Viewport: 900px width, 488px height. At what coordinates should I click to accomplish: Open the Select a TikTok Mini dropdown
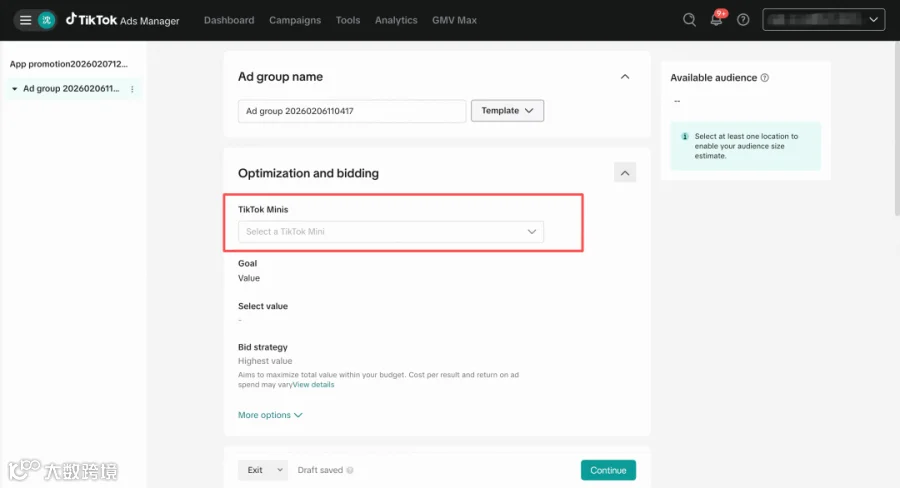click(391, 231)
